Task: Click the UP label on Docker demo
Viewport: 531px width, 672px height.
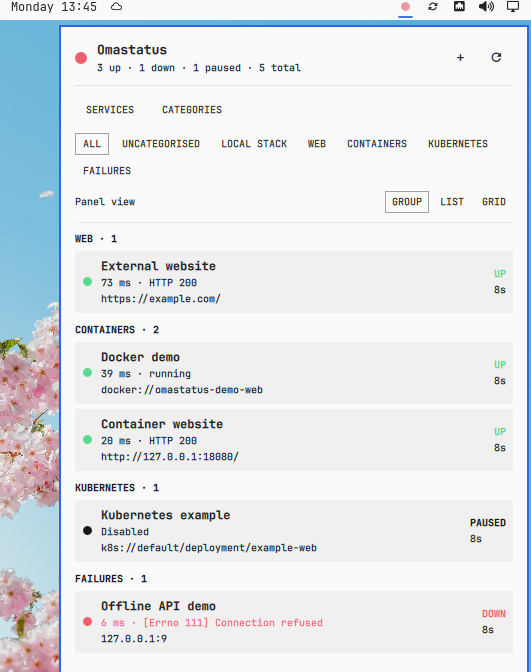Action: coord(500,365)
